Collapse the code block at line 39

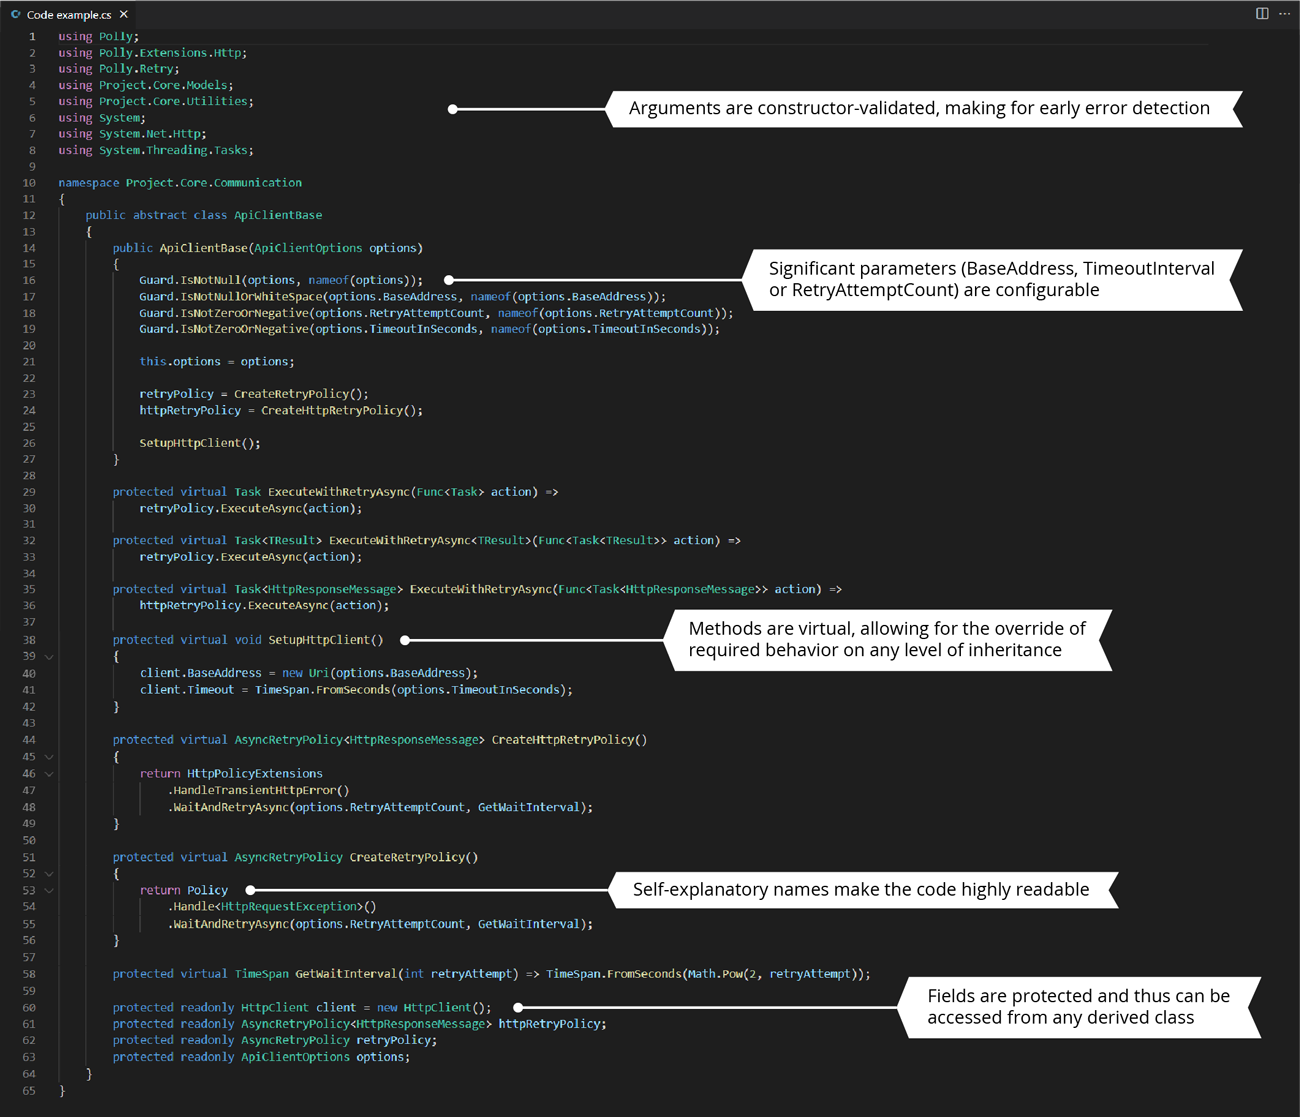[x=47, y=656]
